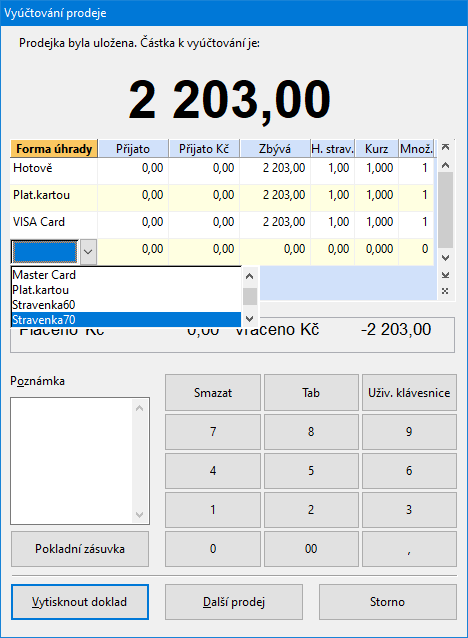Image resolution: width=468 pixels, height=638 pixels.
Task: Start Další prodej
Action: point(234,602)
